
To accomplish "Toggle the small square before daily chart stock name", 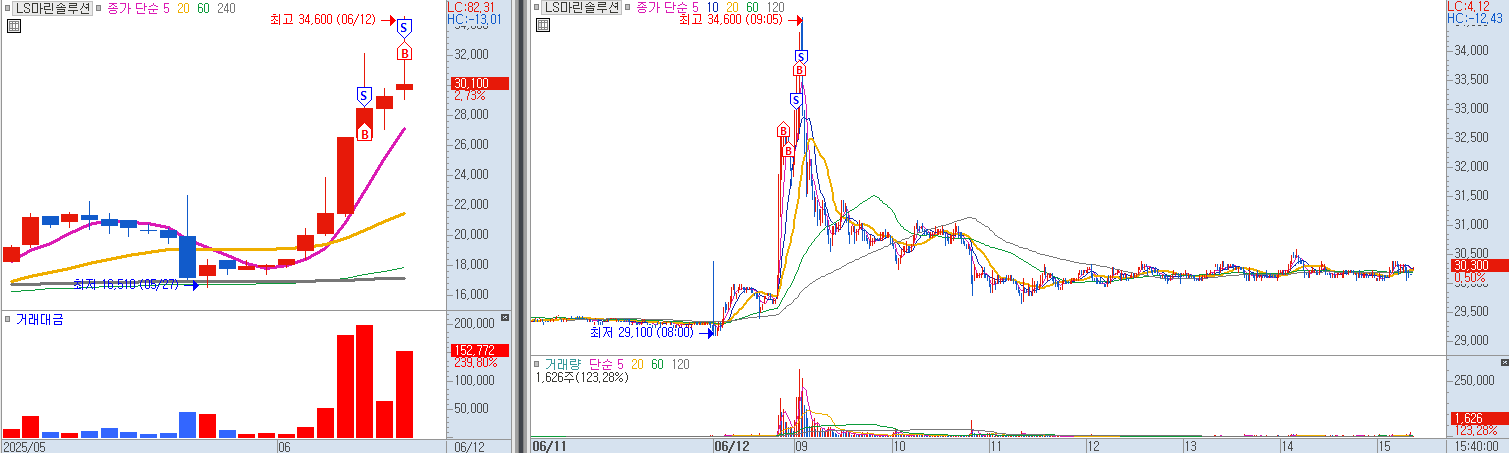I will click(x=8, y=8).
